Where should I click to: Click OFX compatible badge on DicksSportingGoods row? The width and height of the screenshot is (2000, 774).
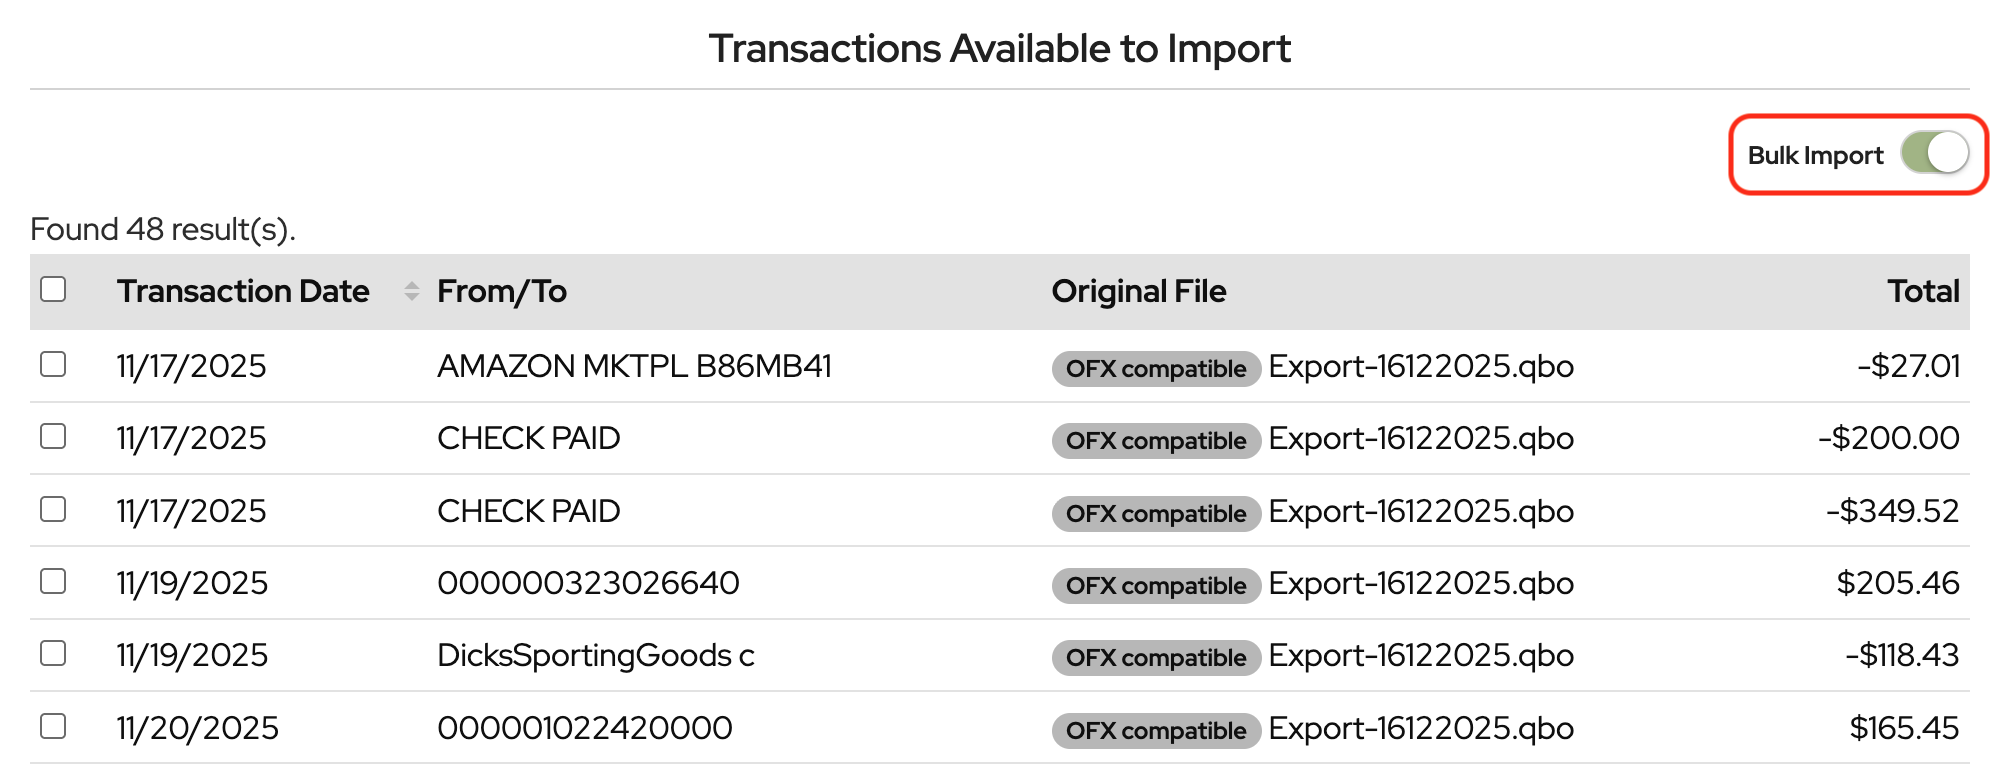click(x=1155, y=657)
